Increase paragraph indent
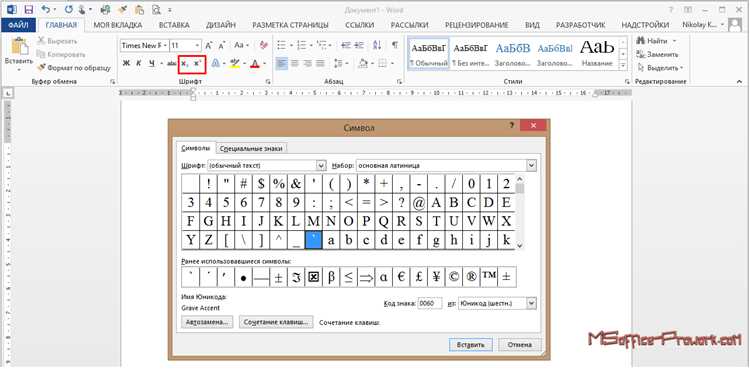The width and height of the screenshot is (750, 369). tap(359, 45)
